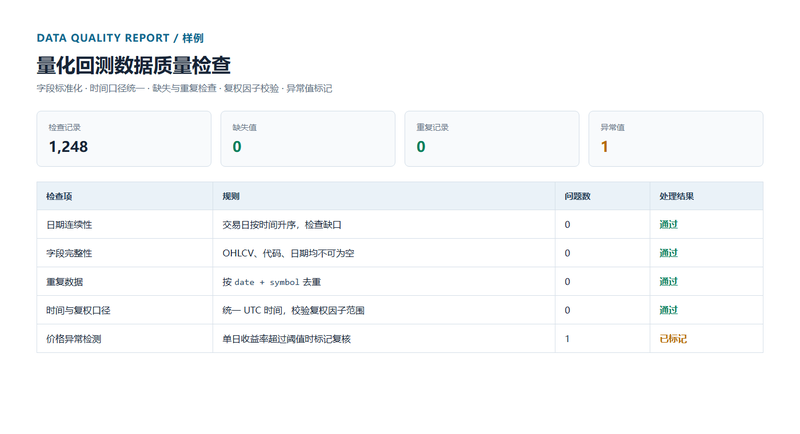The image size is (800, 434).
Task: Select the 缺失值 summary card
Action: [308, 139]
